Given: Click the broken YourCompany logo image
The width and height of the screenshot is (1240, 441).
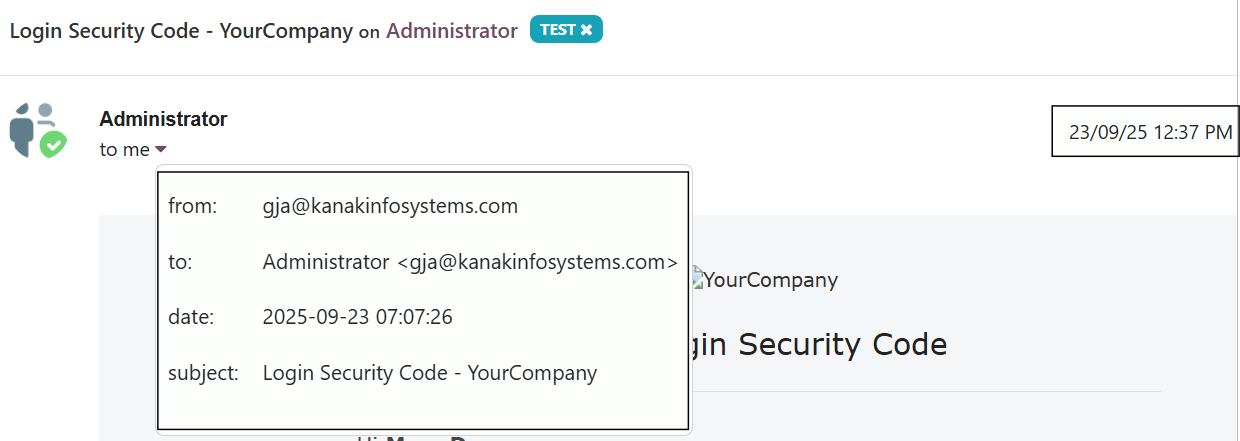Looking at the screenshot, I should coord(765,280).
